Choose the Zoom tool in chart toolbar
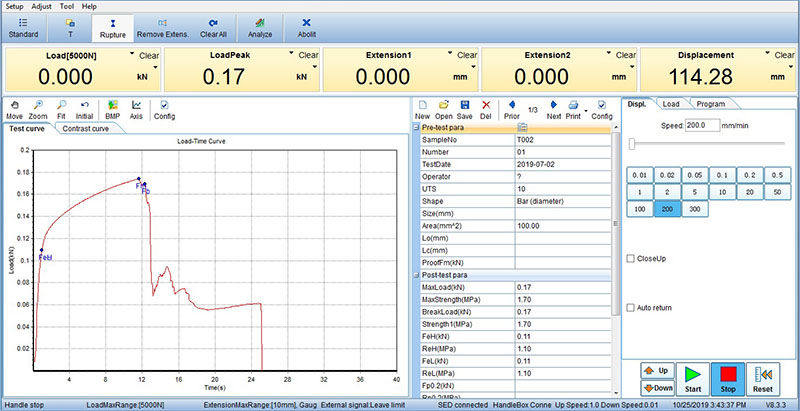This screenshot has width=800, height=411. point(37,109)
